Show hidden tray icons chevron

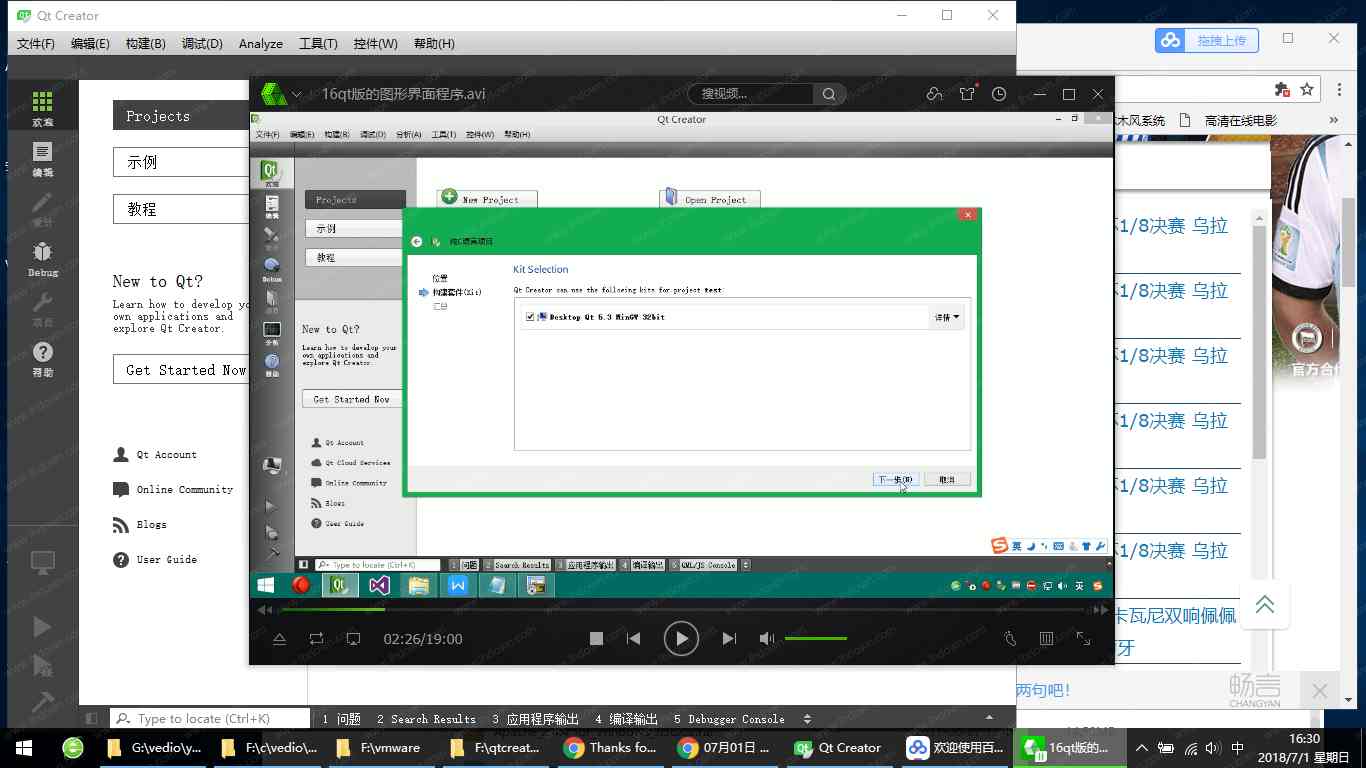[x=1141, y=747]
